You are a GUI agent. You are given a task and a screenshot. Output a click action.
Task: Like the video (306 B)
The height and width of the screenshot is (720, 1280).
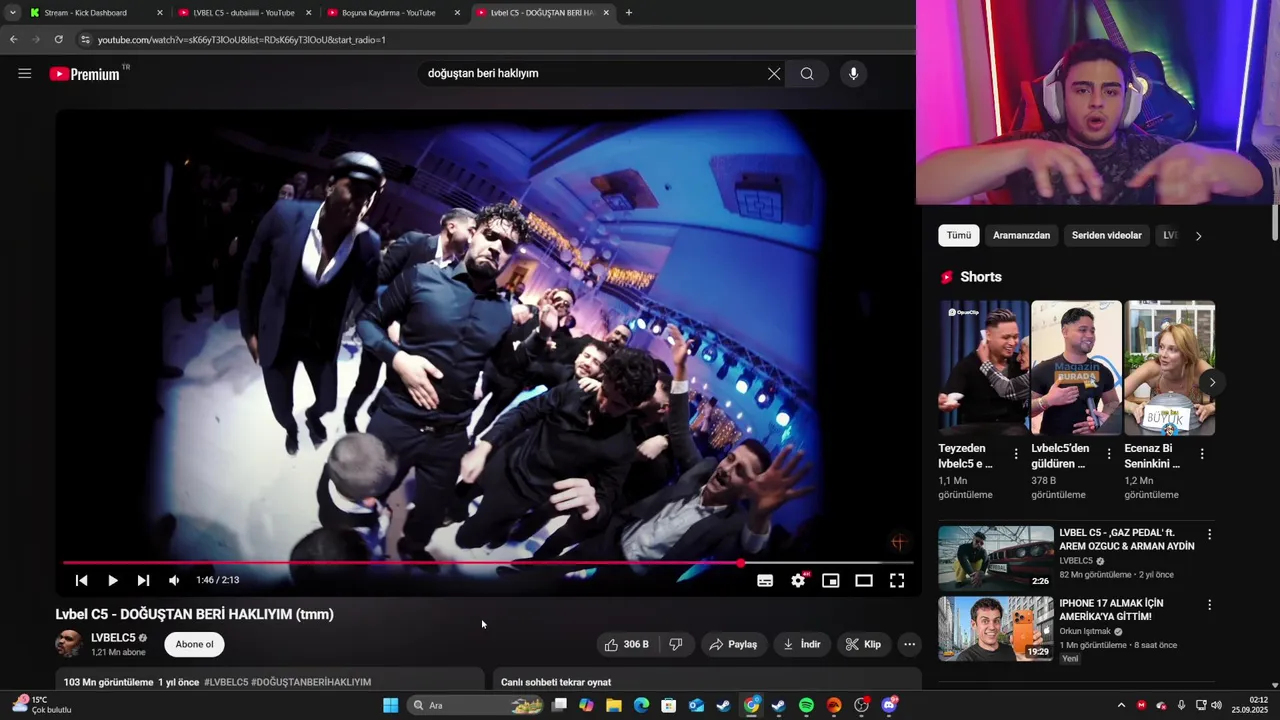point(627,644)
